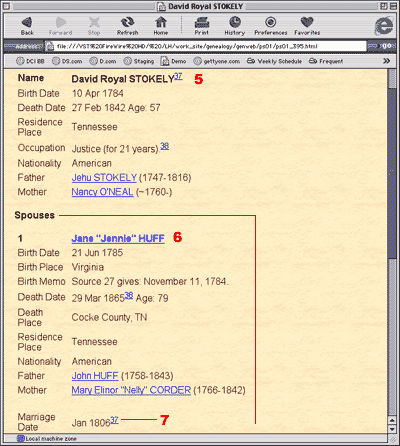400x446 pixels.
Task: Click the go button beside address bar
Action: tap(382, 46)
